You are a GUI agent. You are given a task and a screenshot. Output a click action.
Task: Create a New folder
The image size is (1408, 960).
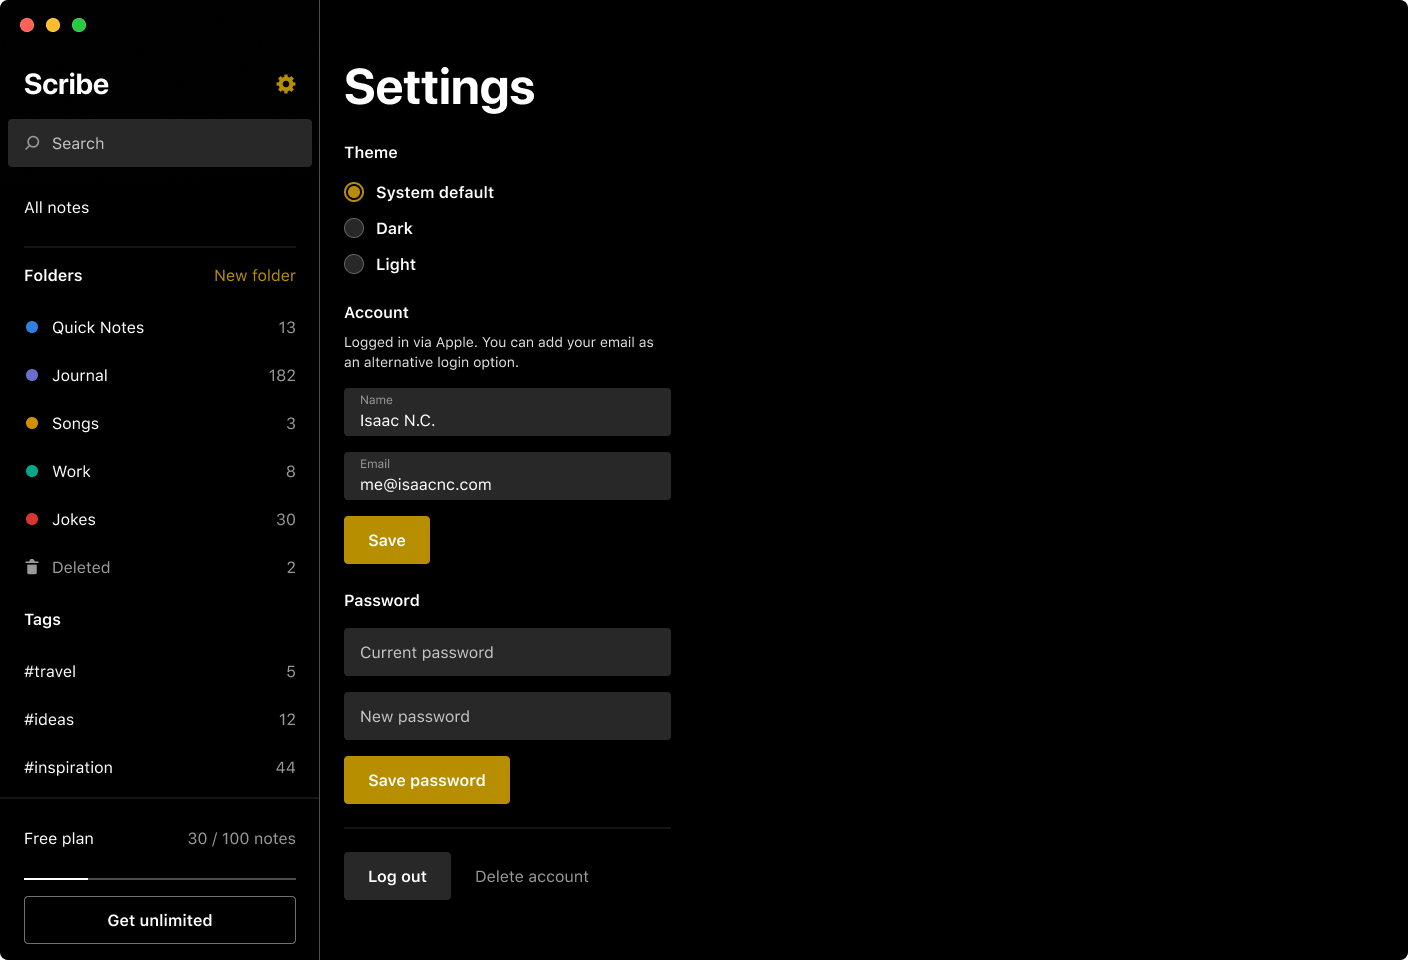[255, 275]
